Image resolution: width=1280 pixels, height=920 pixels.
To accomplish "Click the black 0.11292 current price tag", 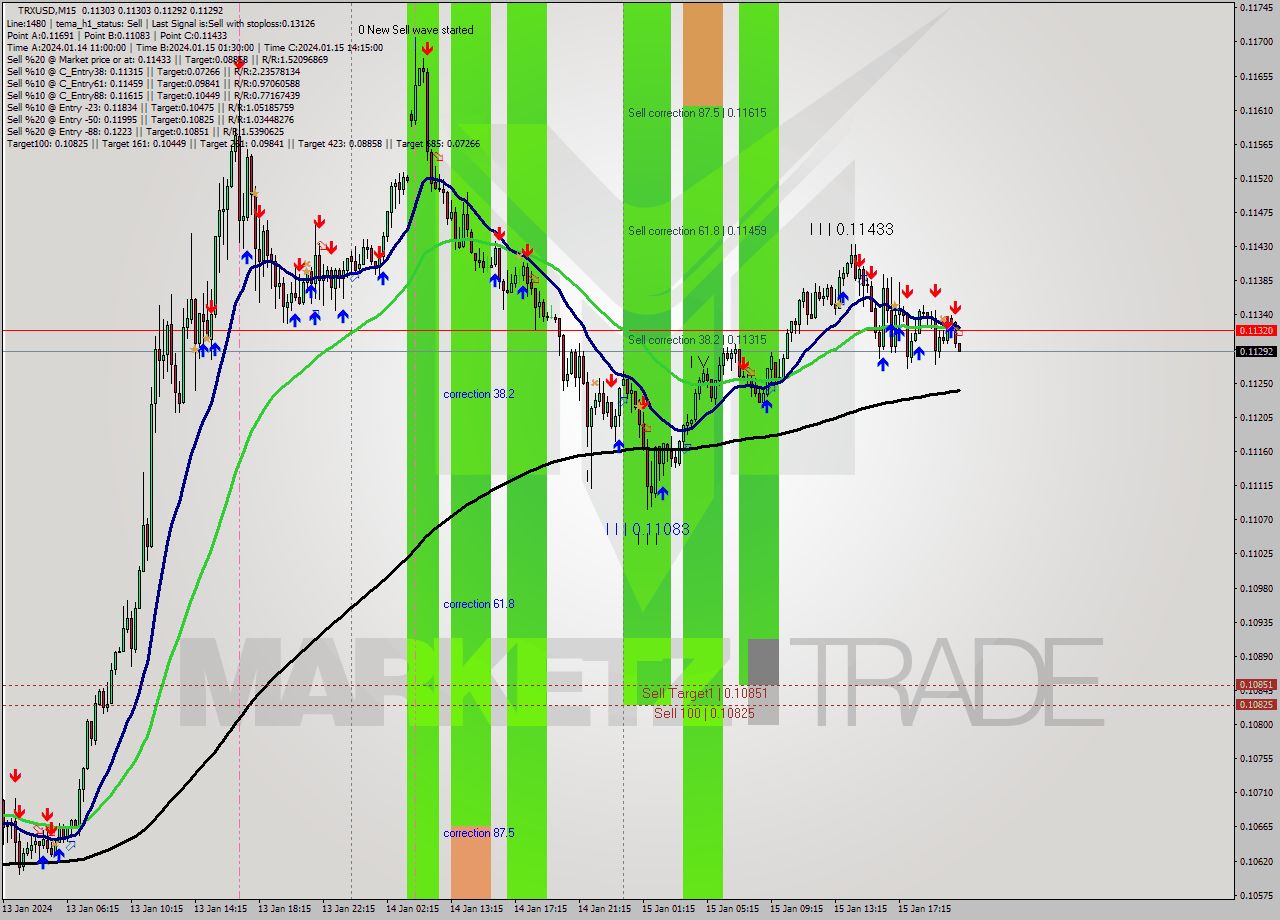I will 1256,351.
